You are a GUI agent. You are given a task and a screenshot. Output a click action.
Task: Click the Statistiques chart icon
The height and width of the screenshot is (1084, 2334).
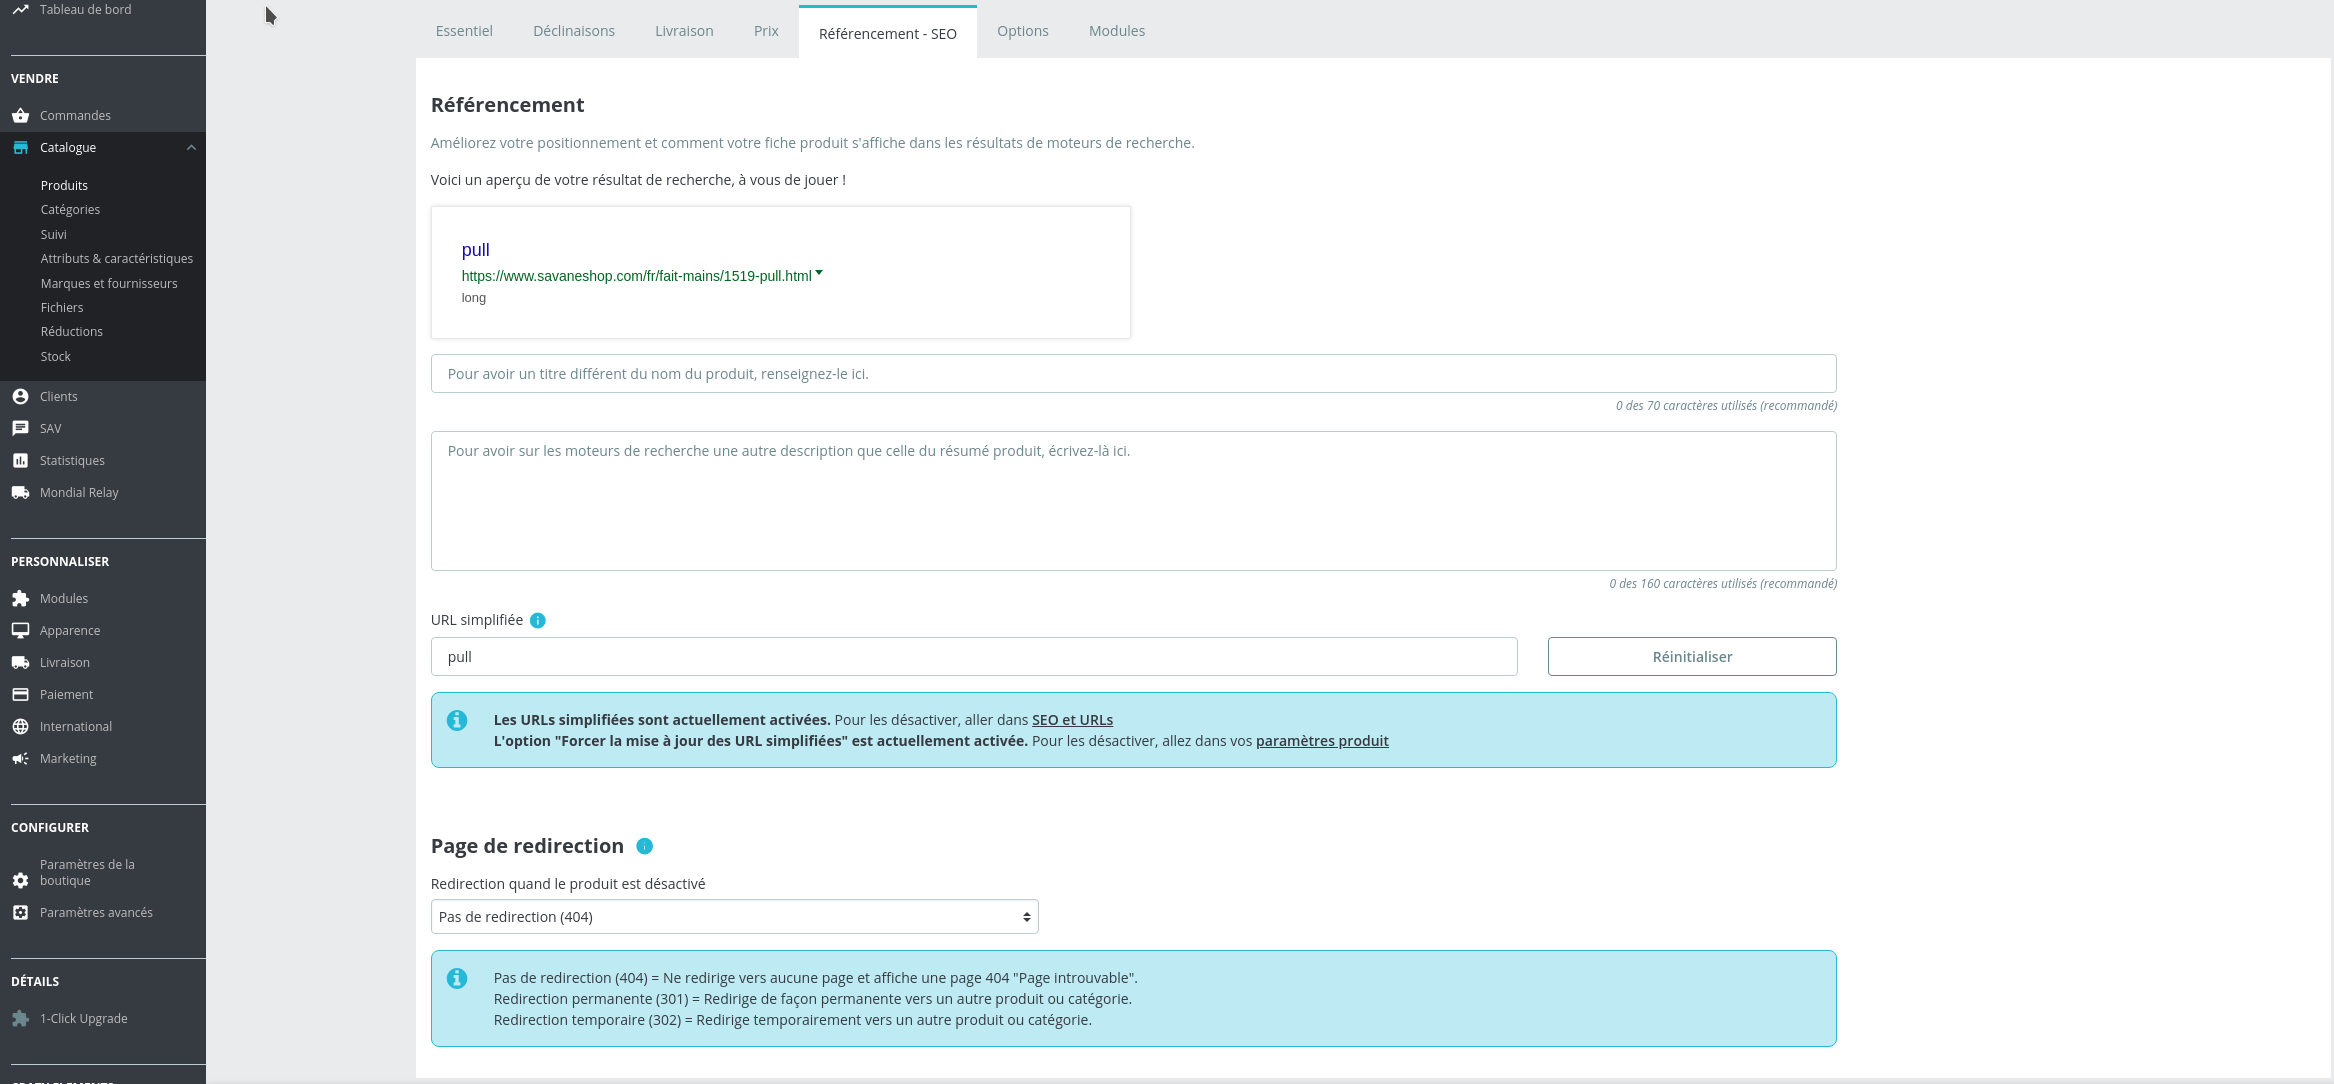tap(20, 461)
